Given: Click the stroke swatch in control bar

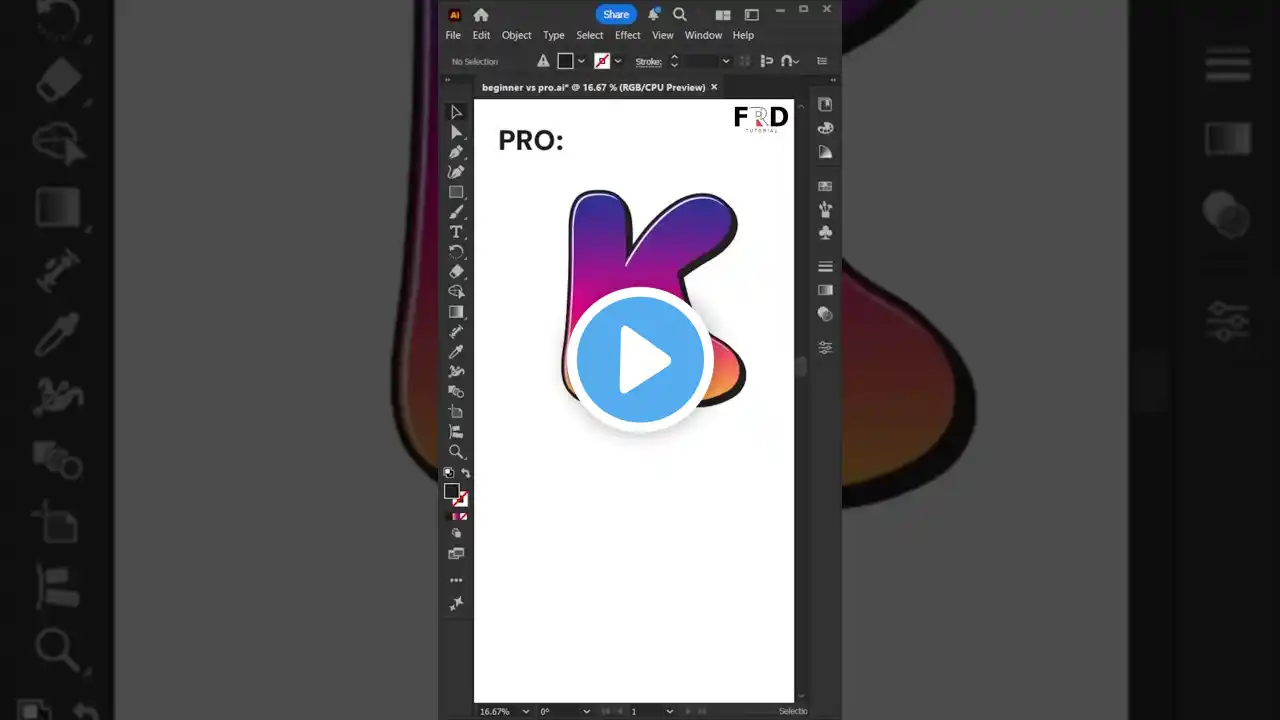Looking at the screenshot, I should pos(602,62).
